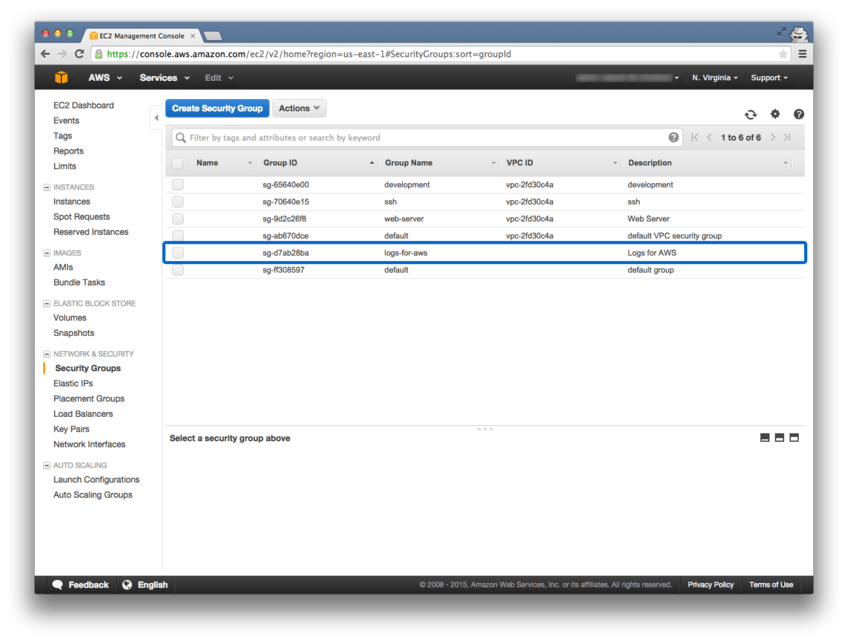
Task: Collapse the IMAGES sidebar section
Action: pos(47,253)
